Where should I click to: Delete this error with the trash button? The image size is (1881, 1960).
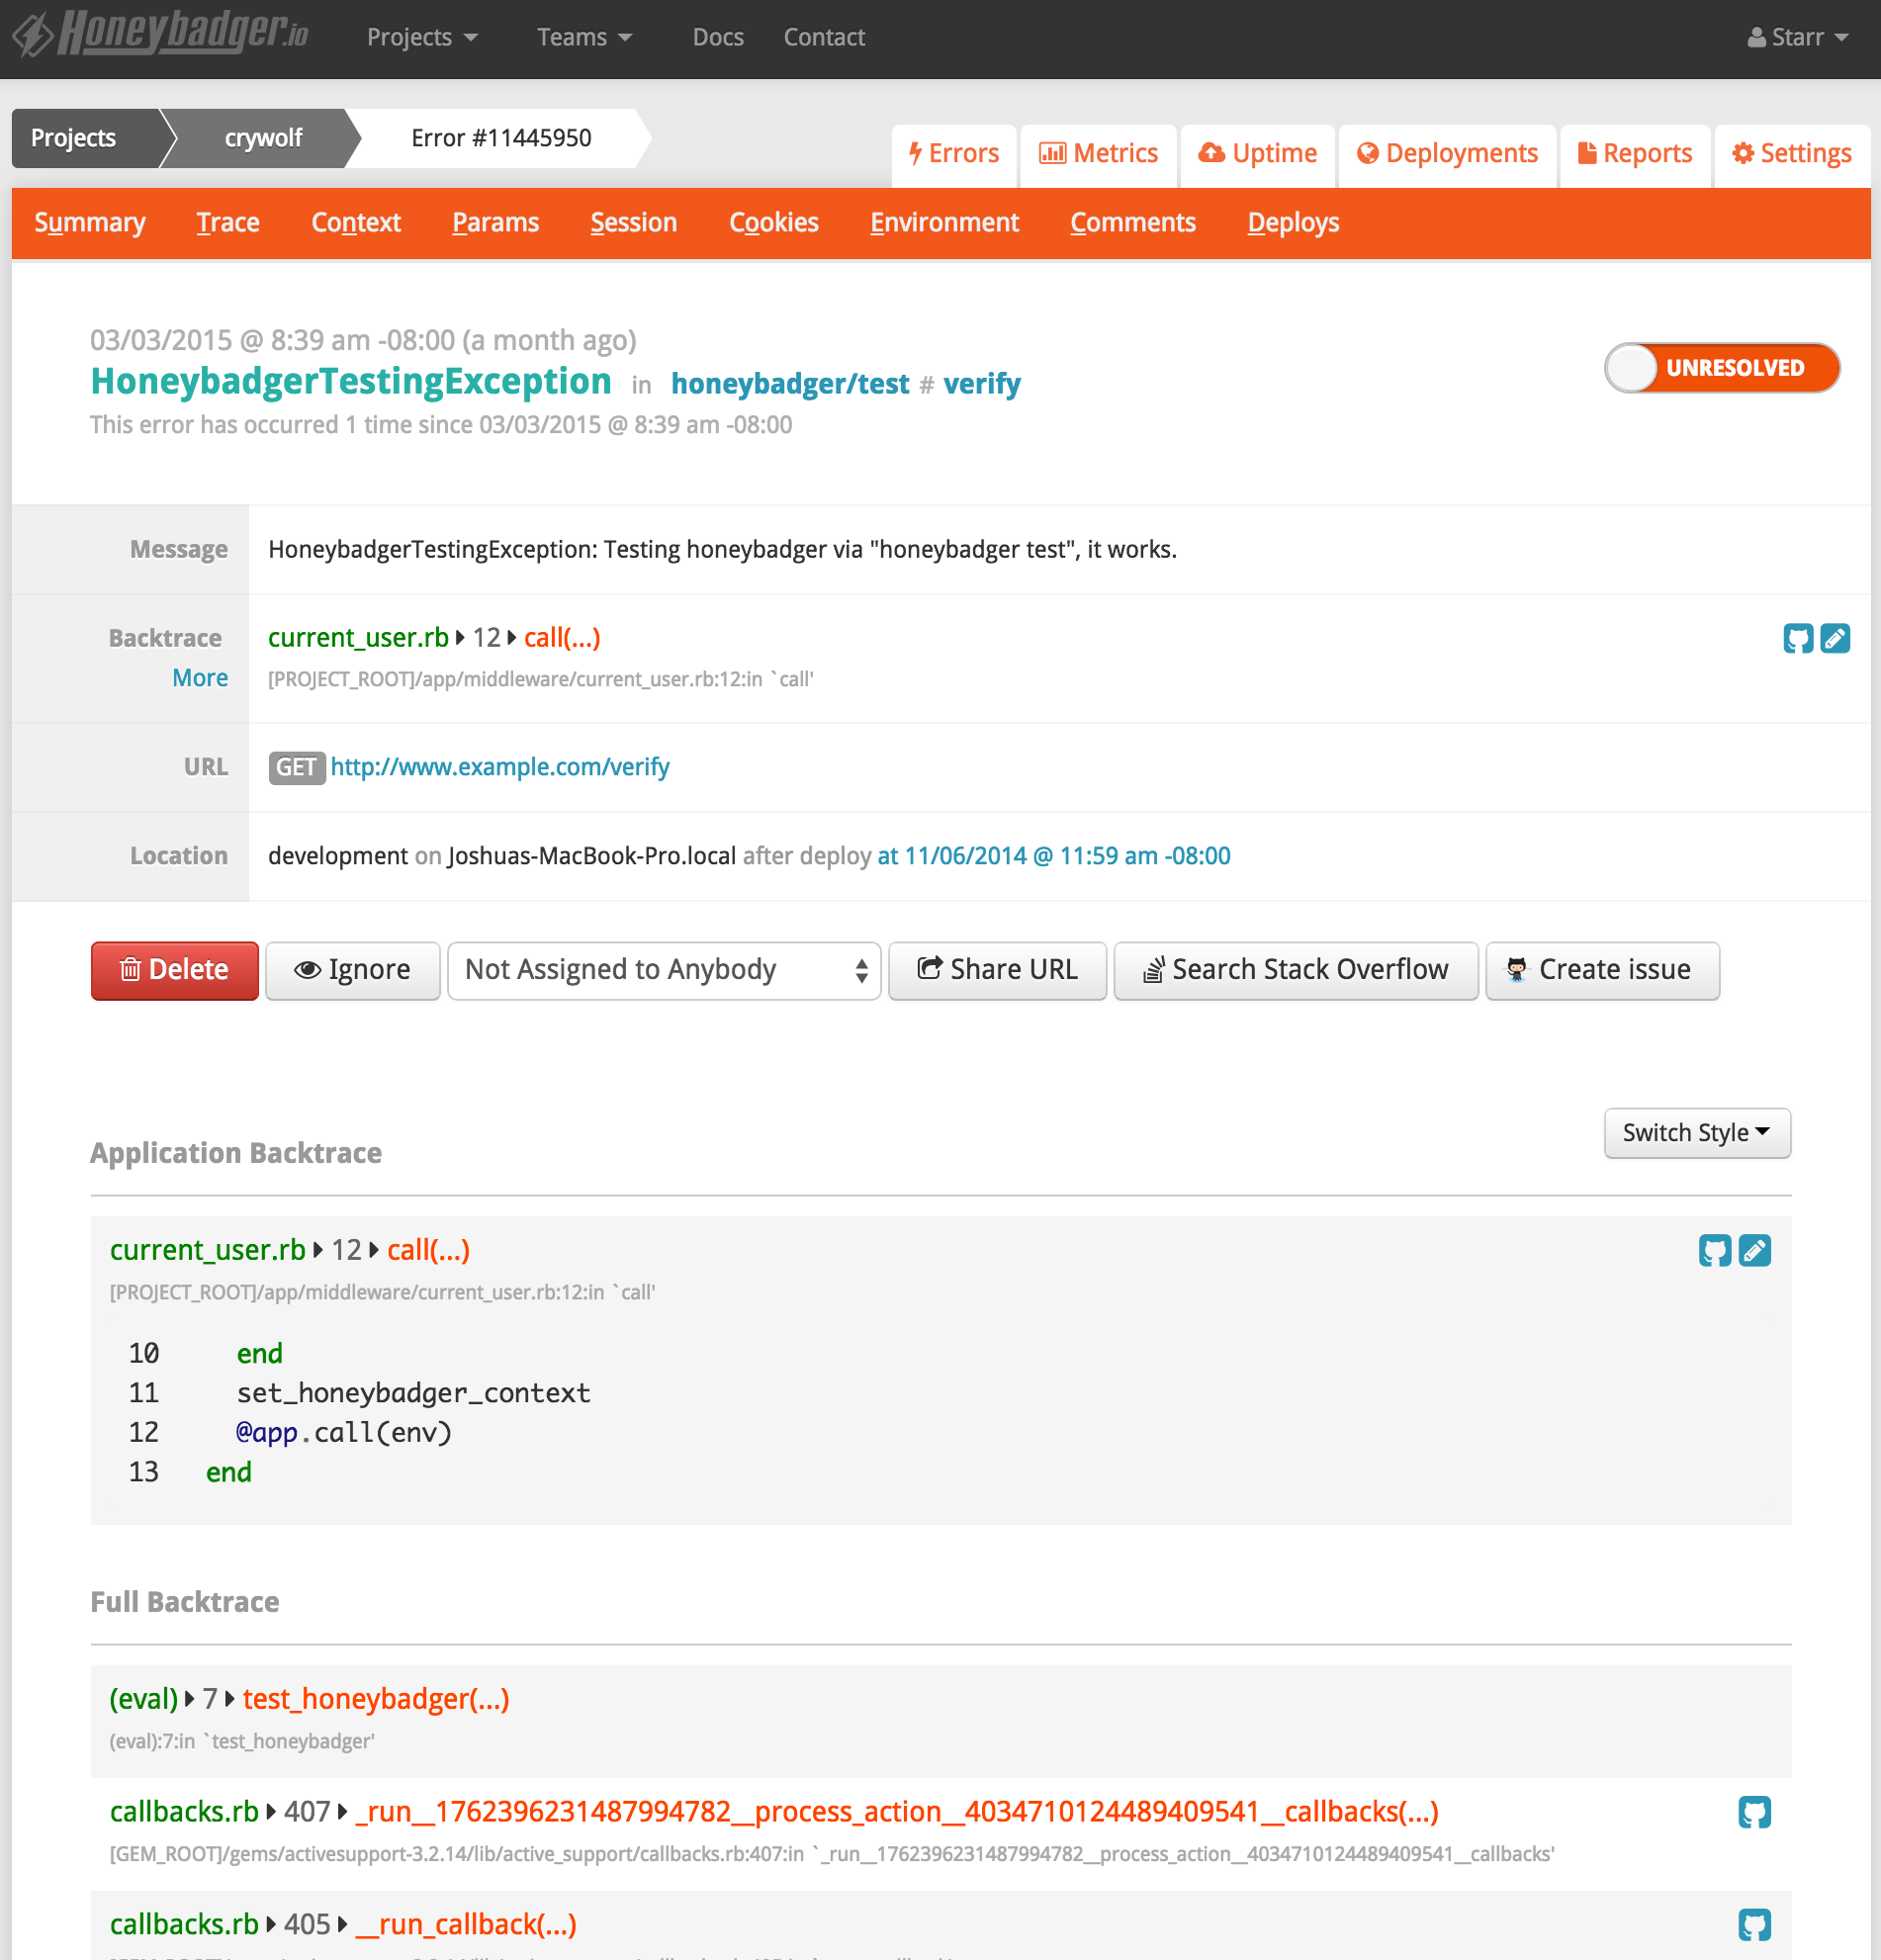[174, 970]
